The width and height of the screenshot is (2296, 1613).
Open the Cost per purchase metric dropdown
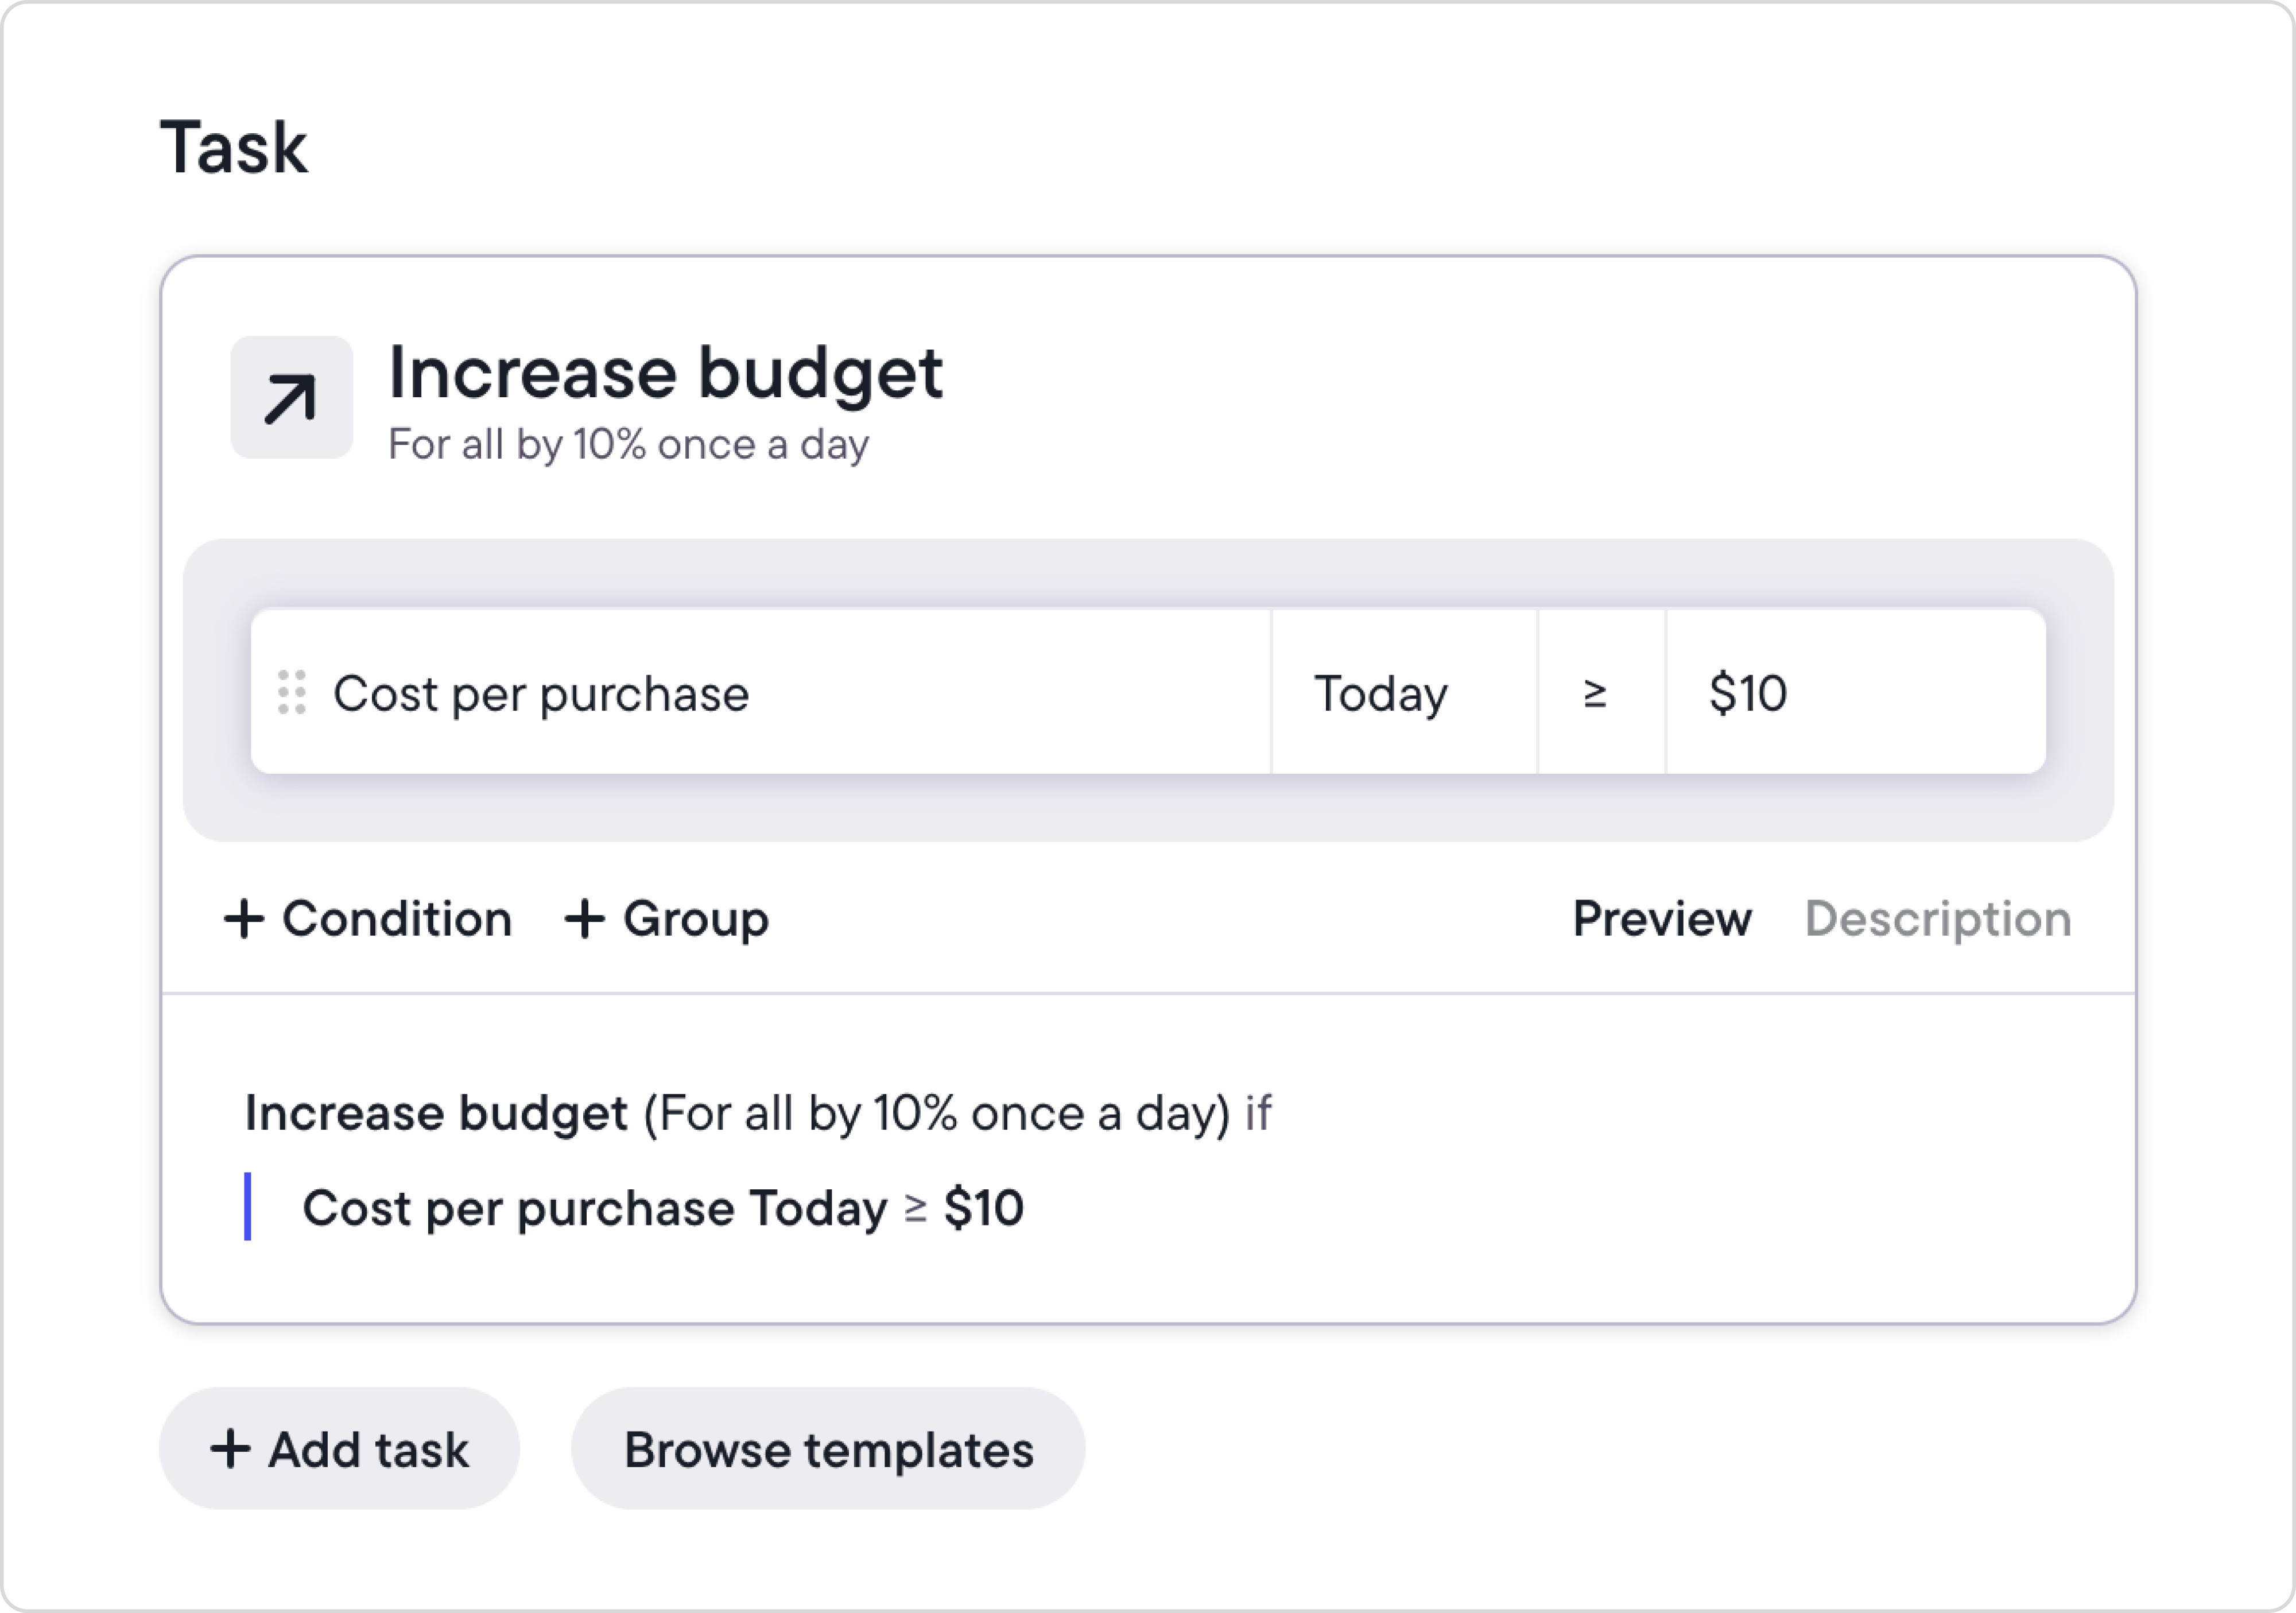pos(760,692)
